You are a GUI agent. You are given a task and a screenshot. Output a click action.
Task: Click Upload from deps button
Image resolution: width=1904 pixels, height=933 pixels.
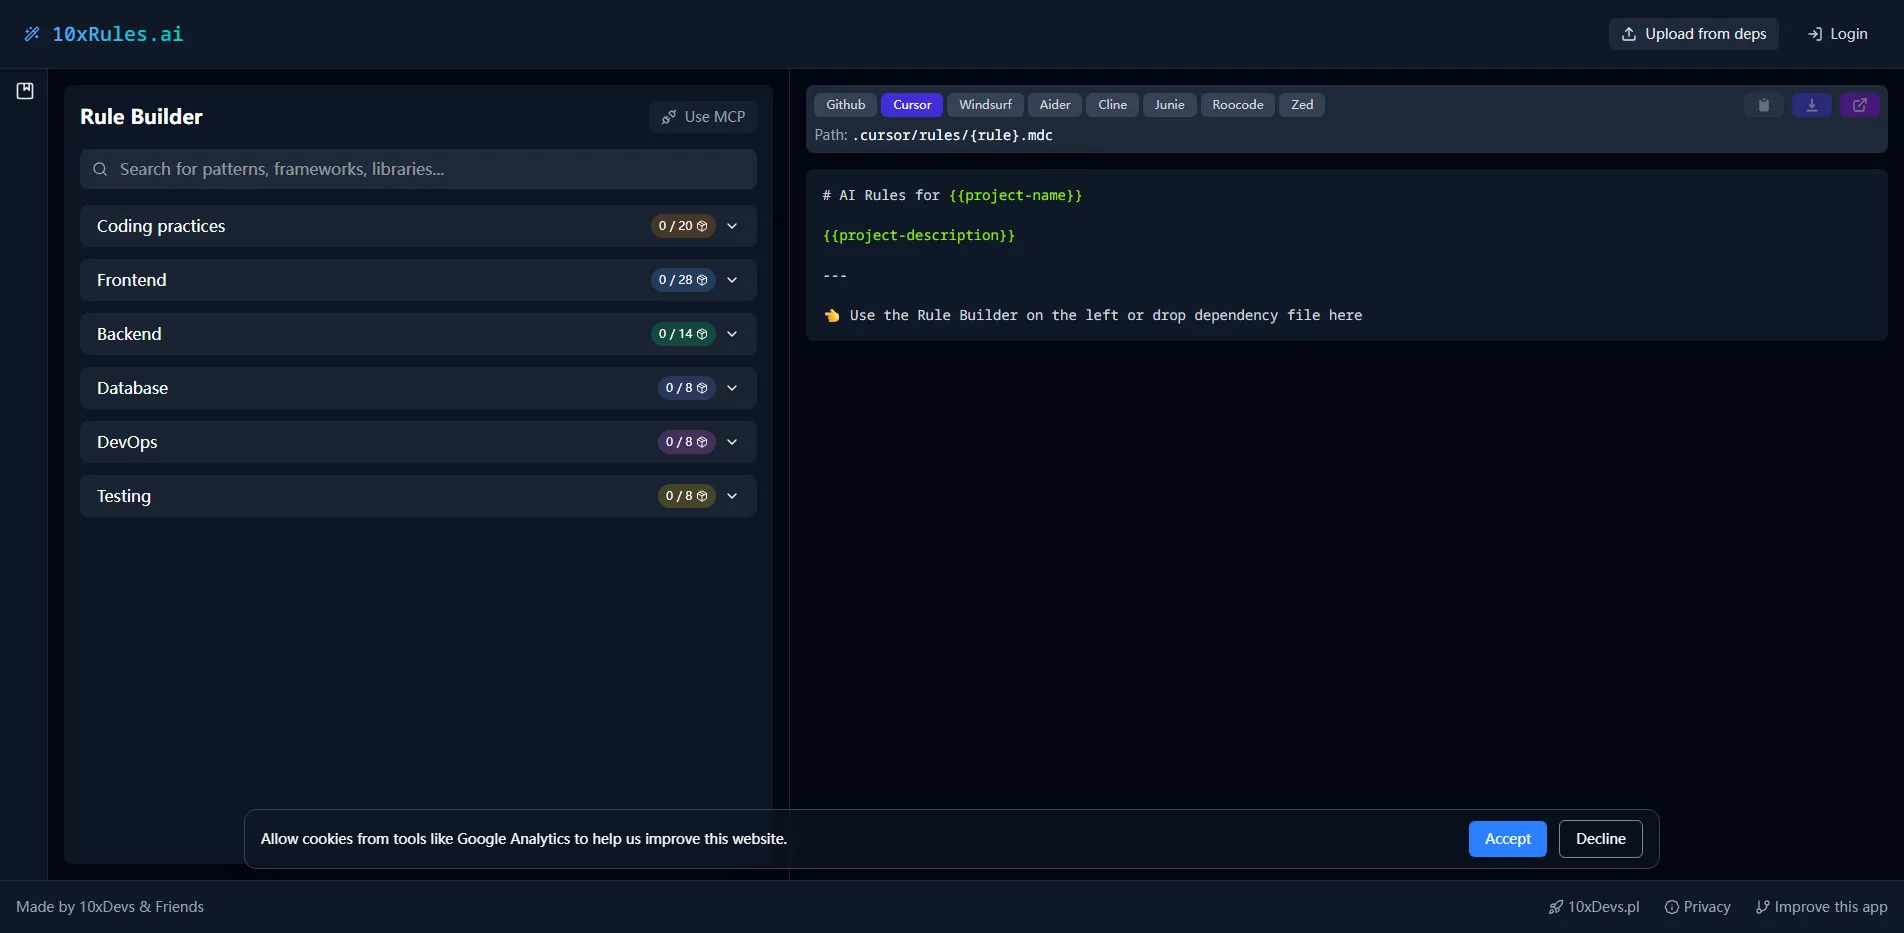click(x=1694, y=34)
